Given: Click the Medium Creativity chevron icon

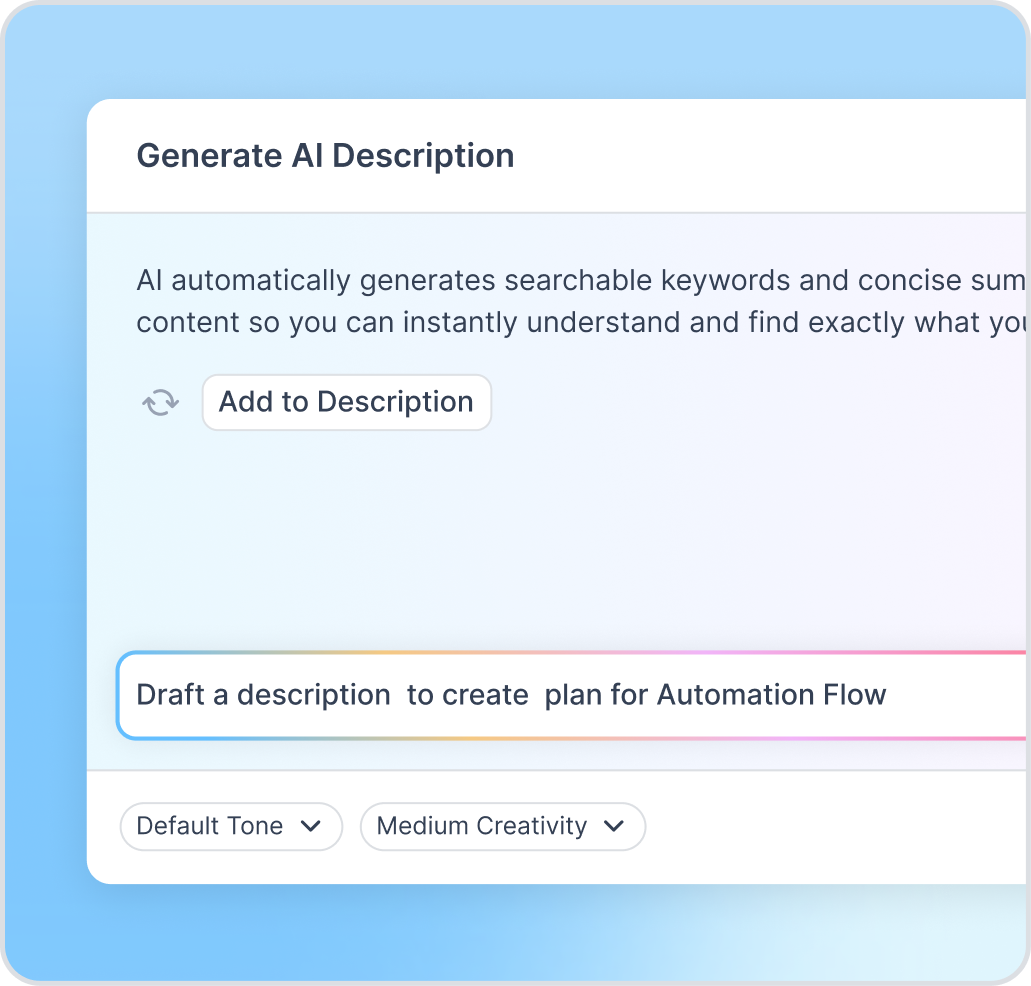Looking at the screenshot, I should 616,826.
